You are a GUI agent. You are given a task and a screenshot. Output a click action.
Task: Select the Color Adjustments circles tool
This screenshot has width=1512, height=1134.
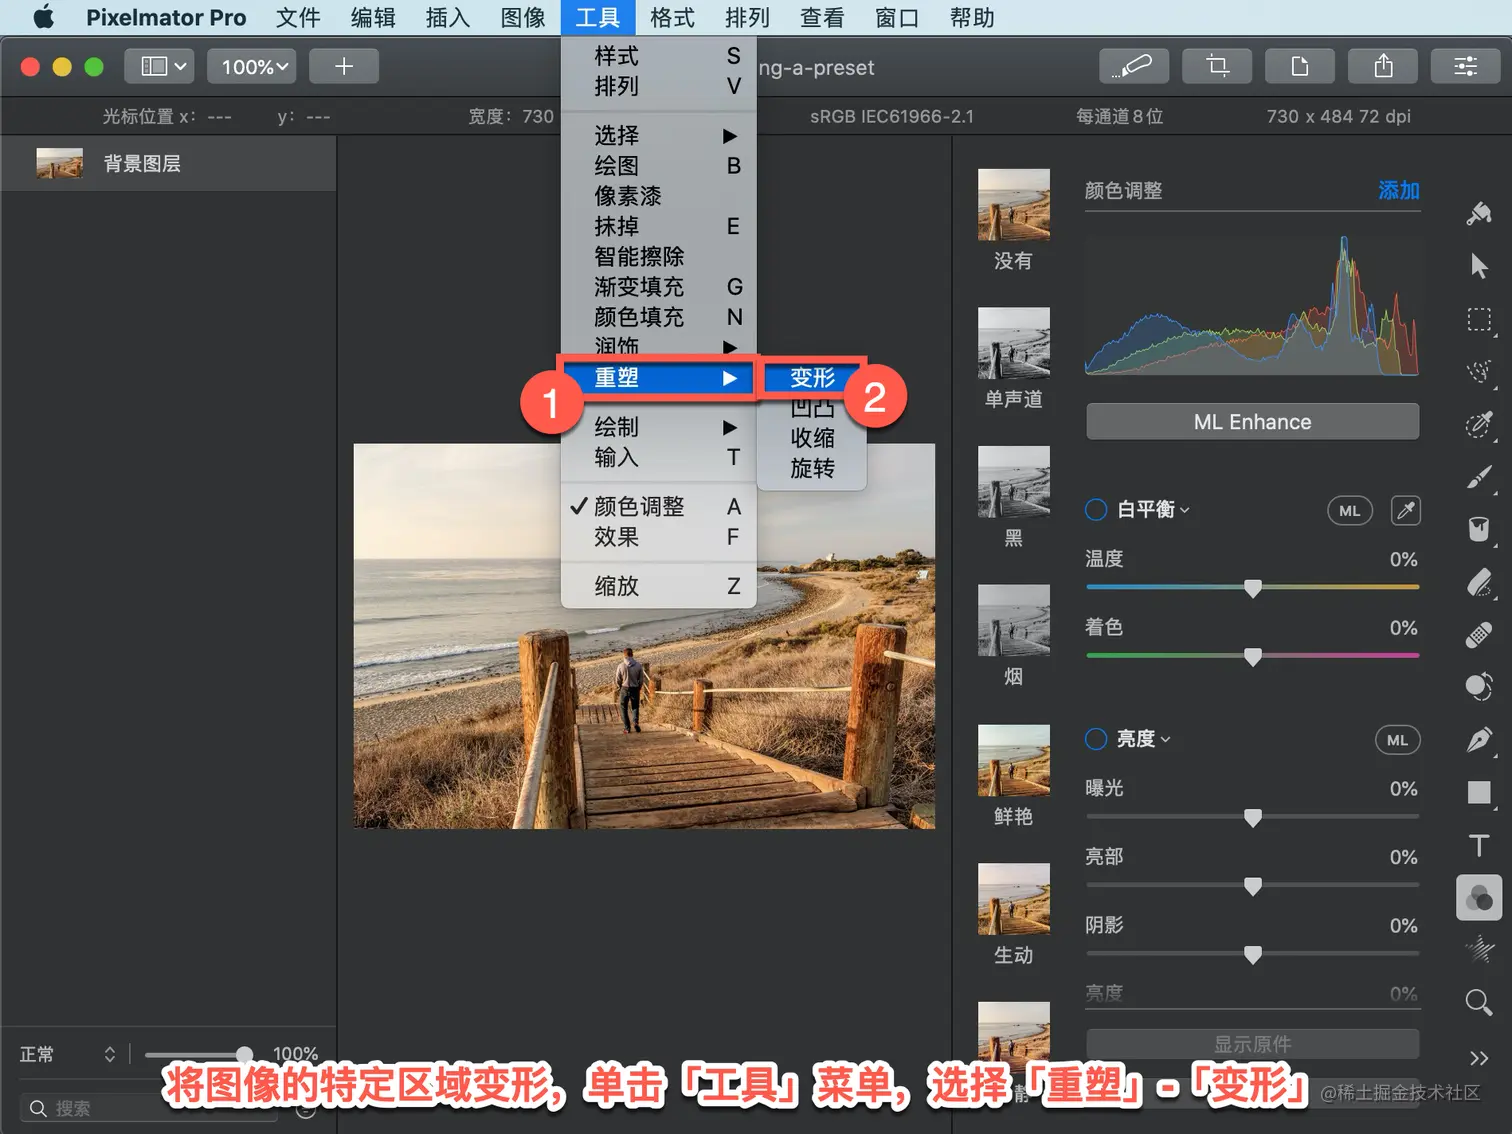click(x=1479, y=897)
